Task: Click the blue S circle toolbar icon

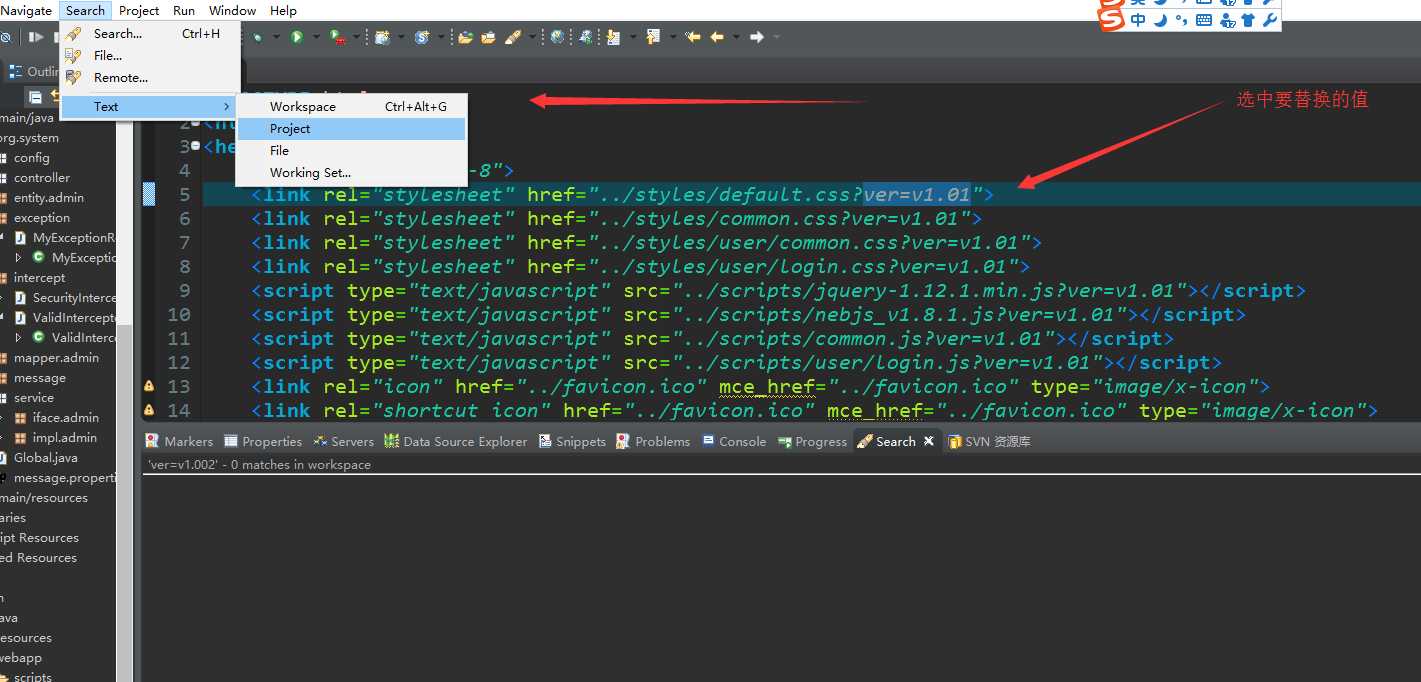Action: [421, 37]
